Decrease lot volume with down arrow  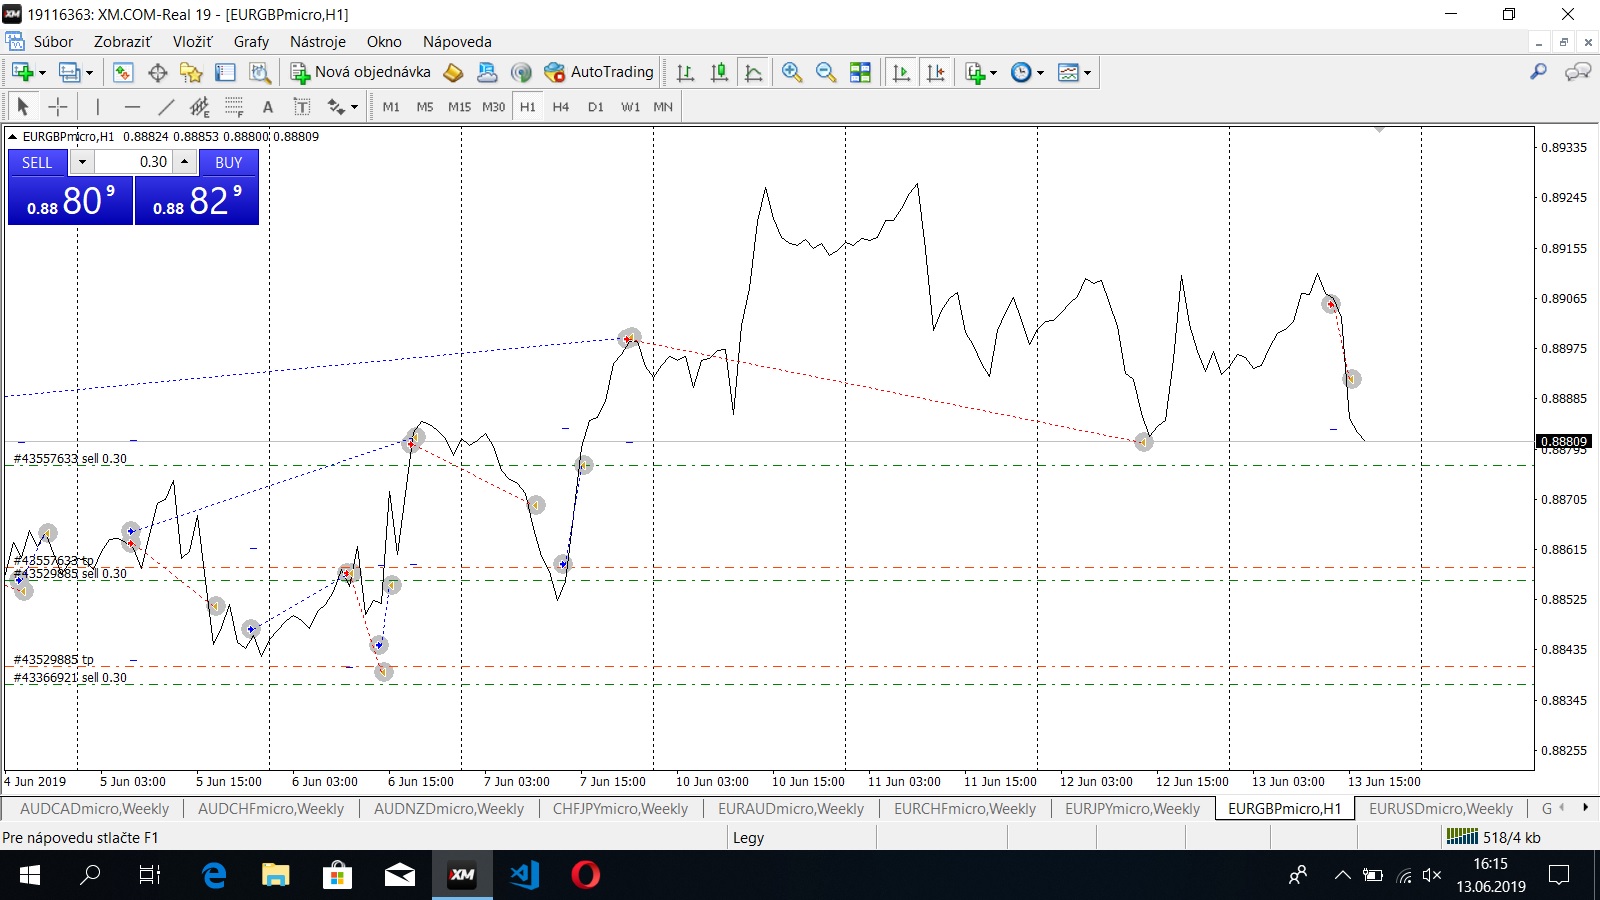[x=82, y=162]
